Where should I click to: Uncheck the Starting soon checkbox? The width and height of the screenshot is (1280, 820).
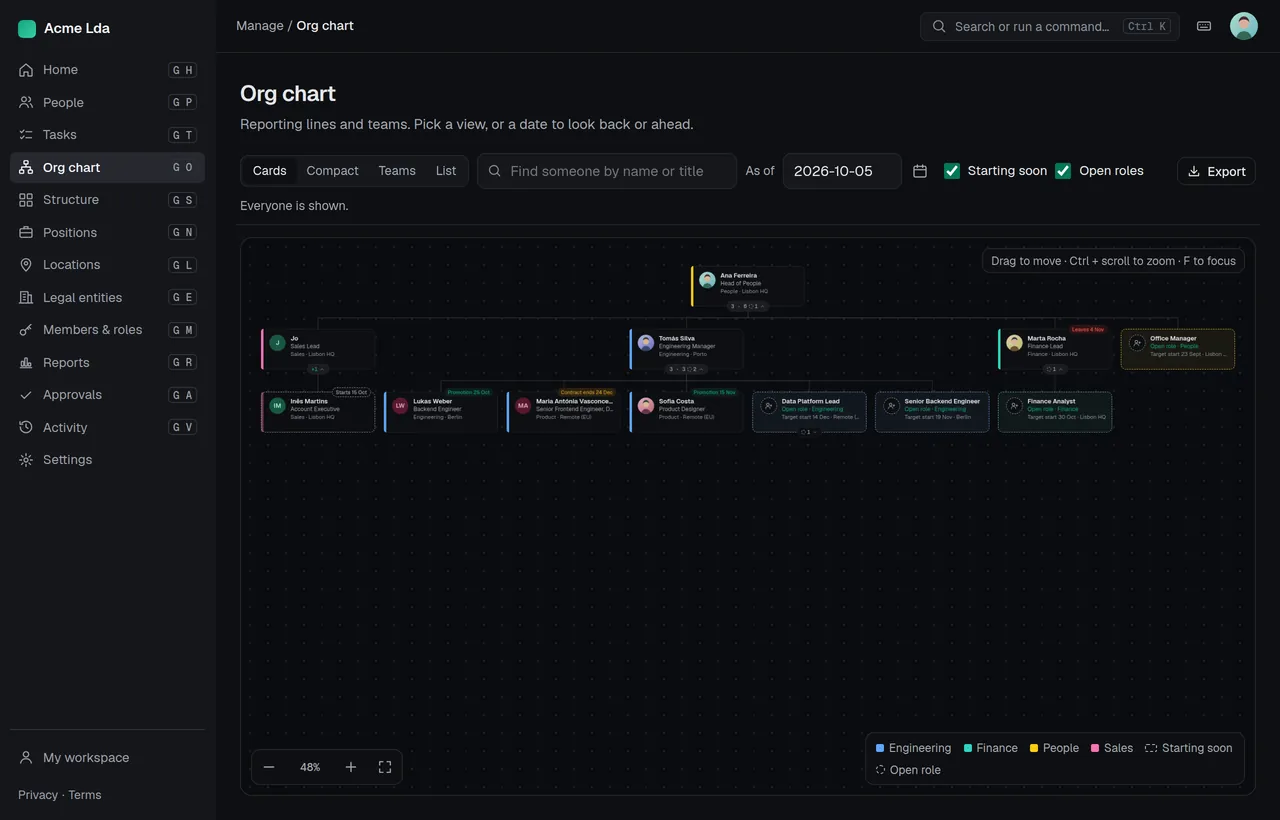pyautogui.click(x=952, y=171)
